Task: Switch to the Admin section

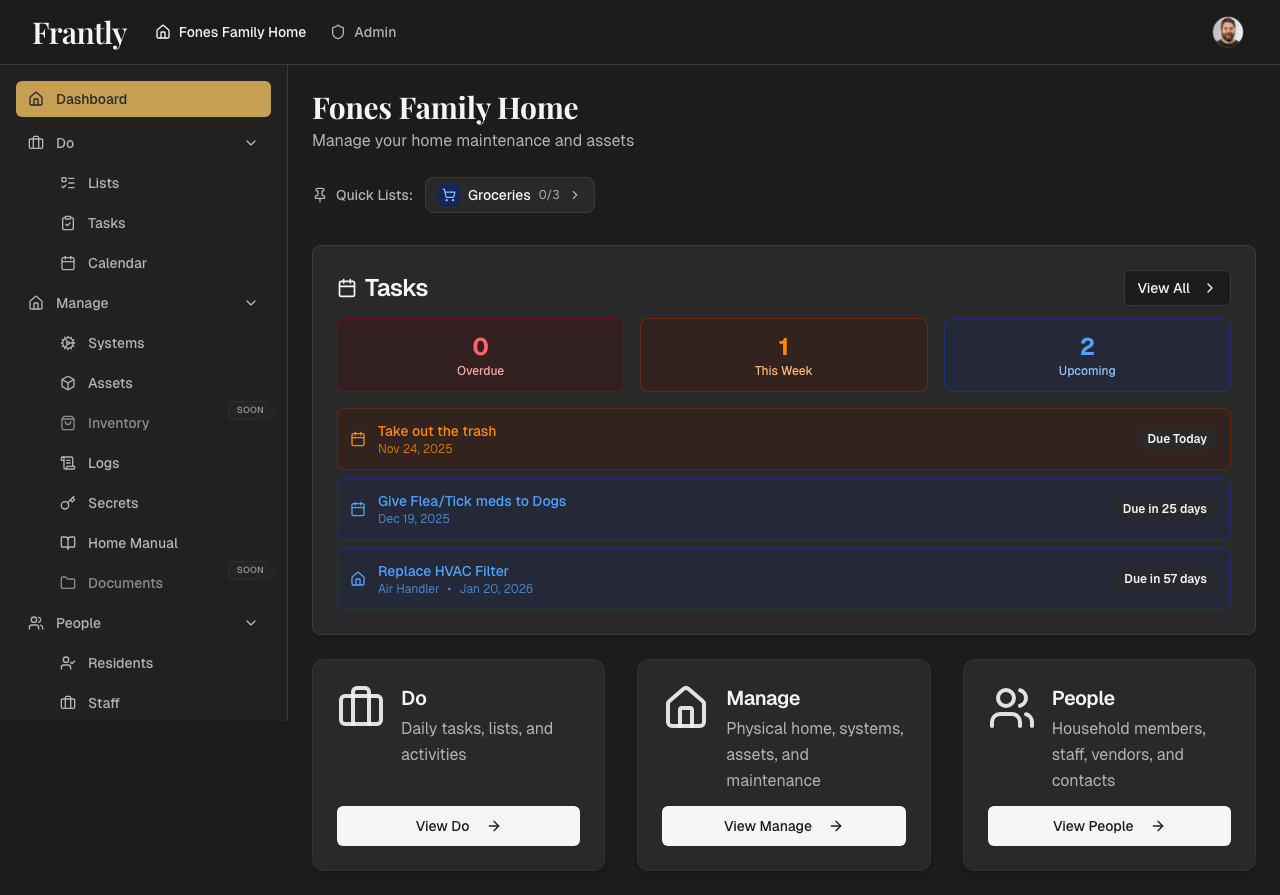Action: (x=363, y=31)
